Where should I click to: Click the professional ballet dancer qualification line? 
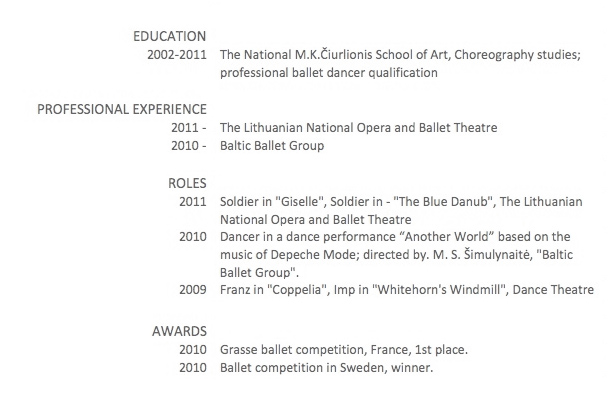[329, 73]
